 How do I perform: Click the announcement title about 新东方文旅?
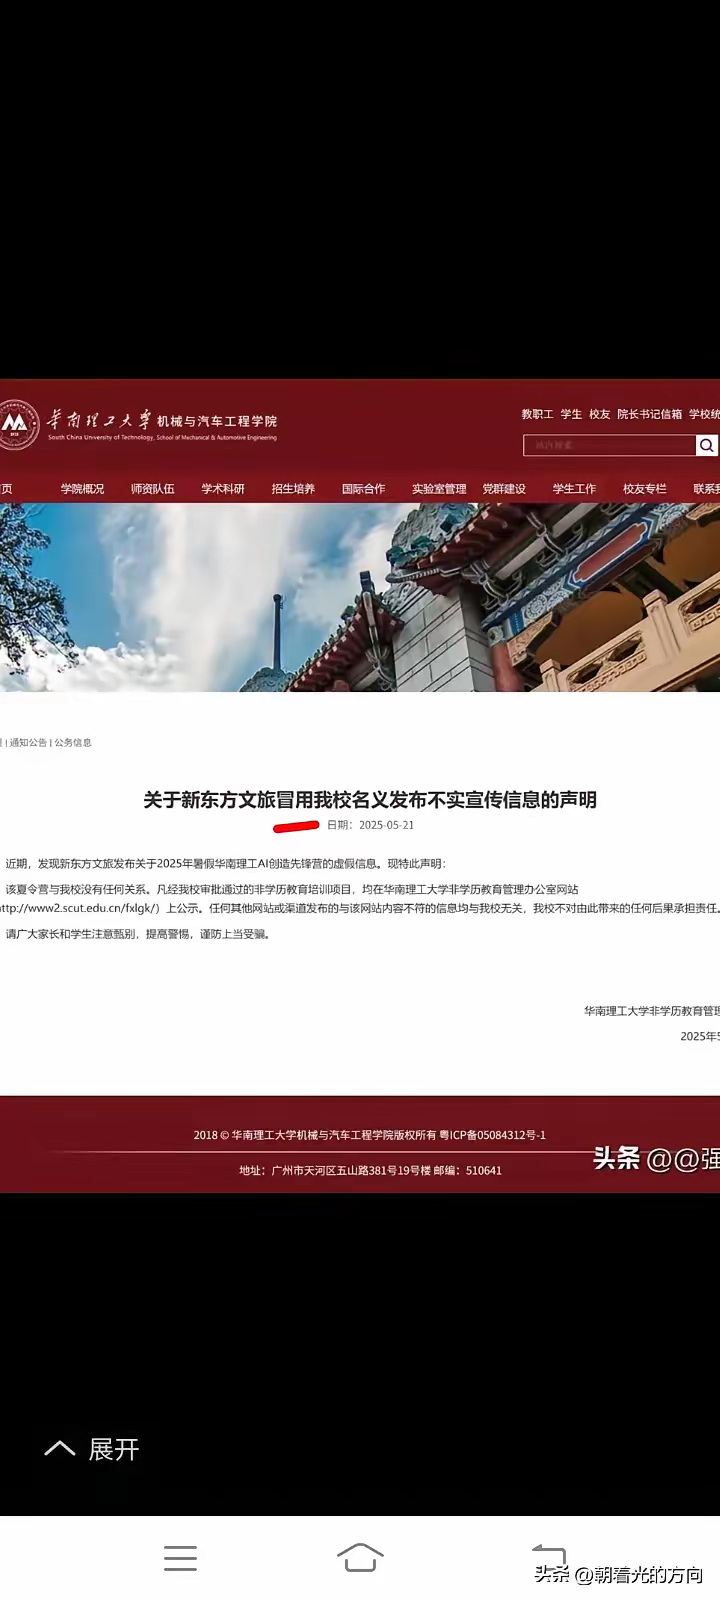(370, 800)
